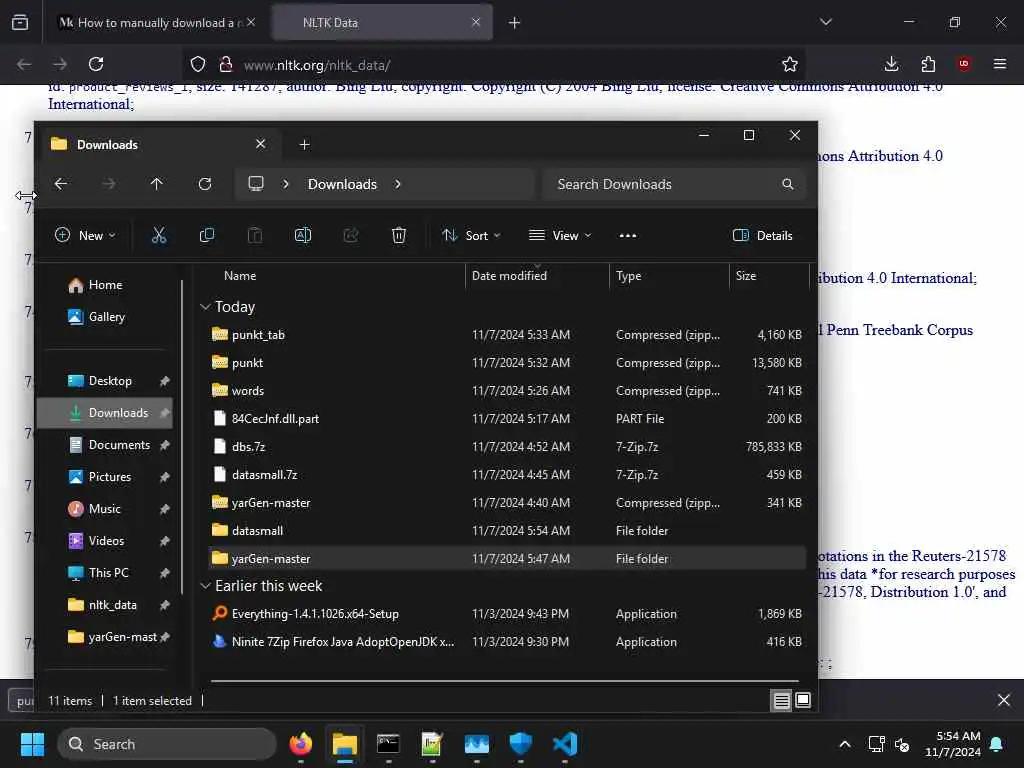Open the See more three-dots menu
1024x768 pixels.
[628, 236]
